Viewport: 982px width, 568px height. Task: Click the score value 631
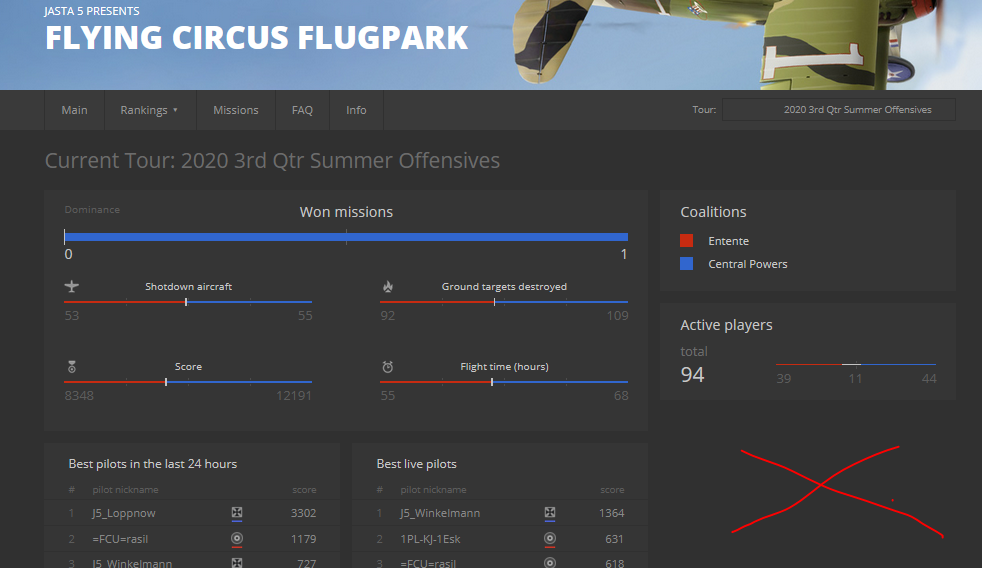click(x=614, y=539)
